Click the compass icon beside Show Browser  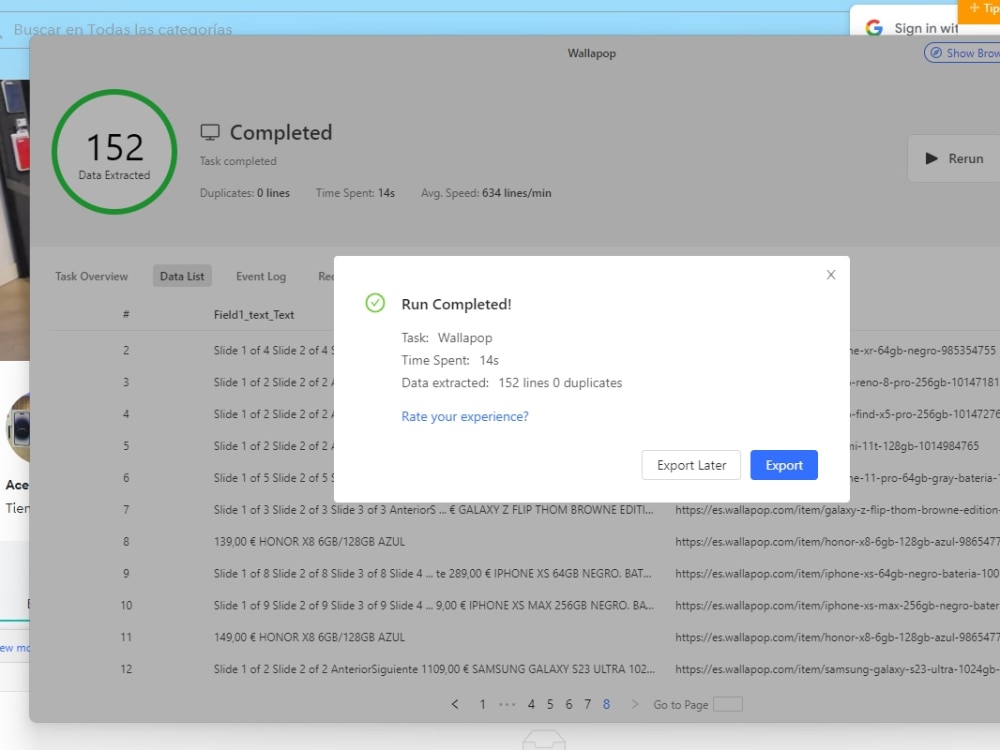(936, 53)
